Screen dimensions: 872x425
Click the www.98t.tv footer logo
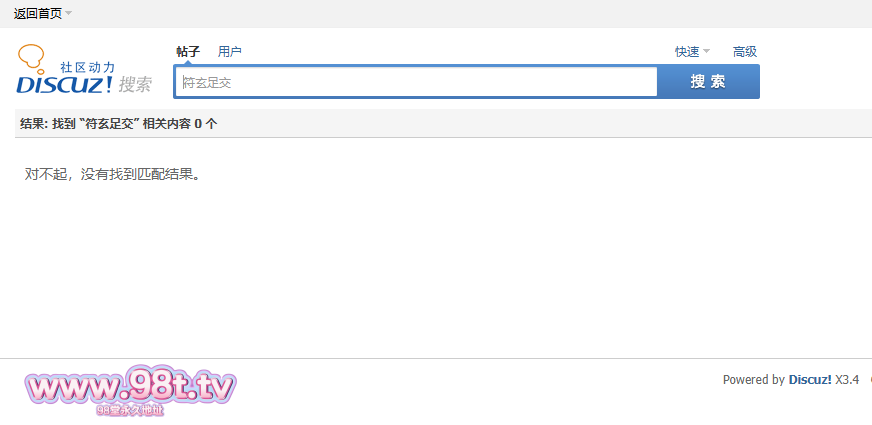tap(130, 387)
